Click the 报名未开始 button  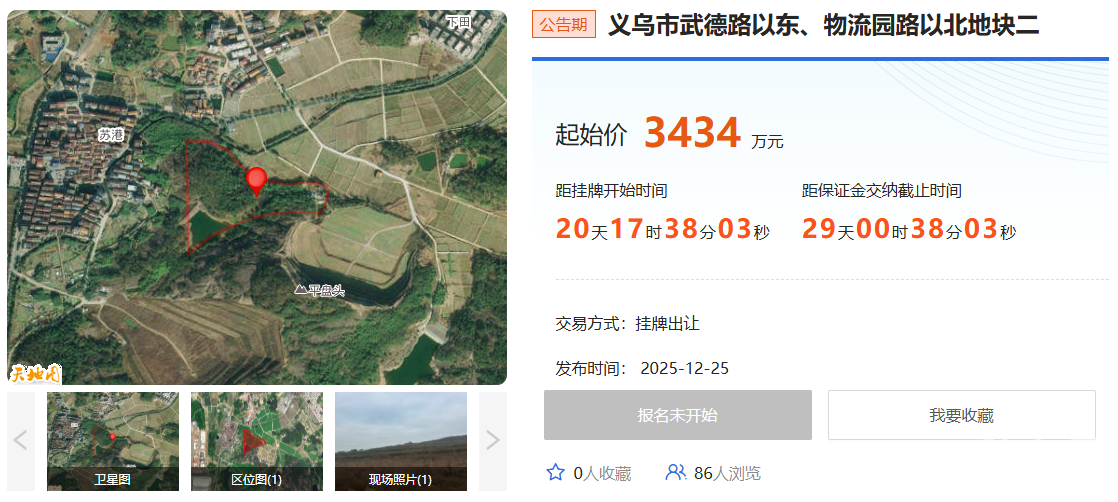677,415
